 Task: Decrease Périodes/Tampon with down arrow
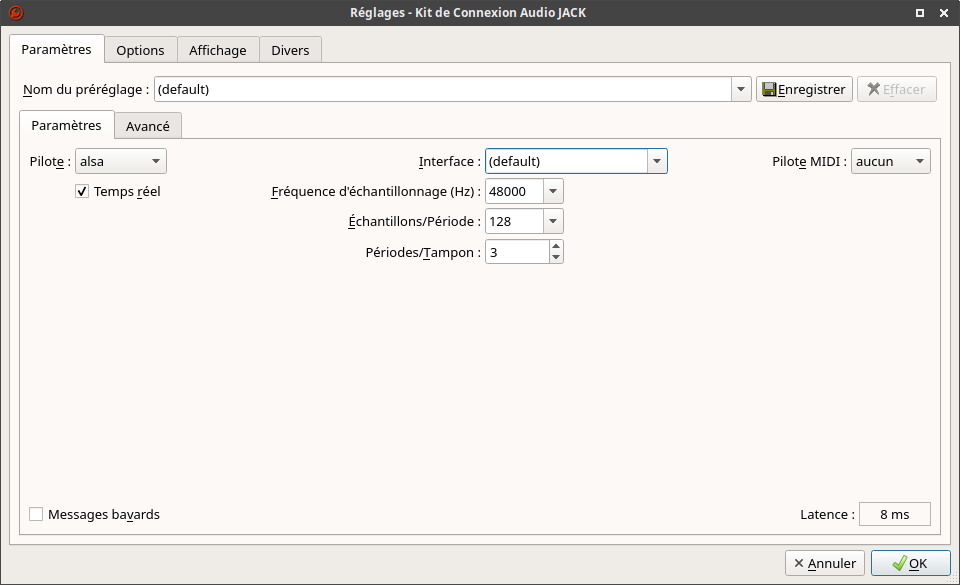pos(556,258)
